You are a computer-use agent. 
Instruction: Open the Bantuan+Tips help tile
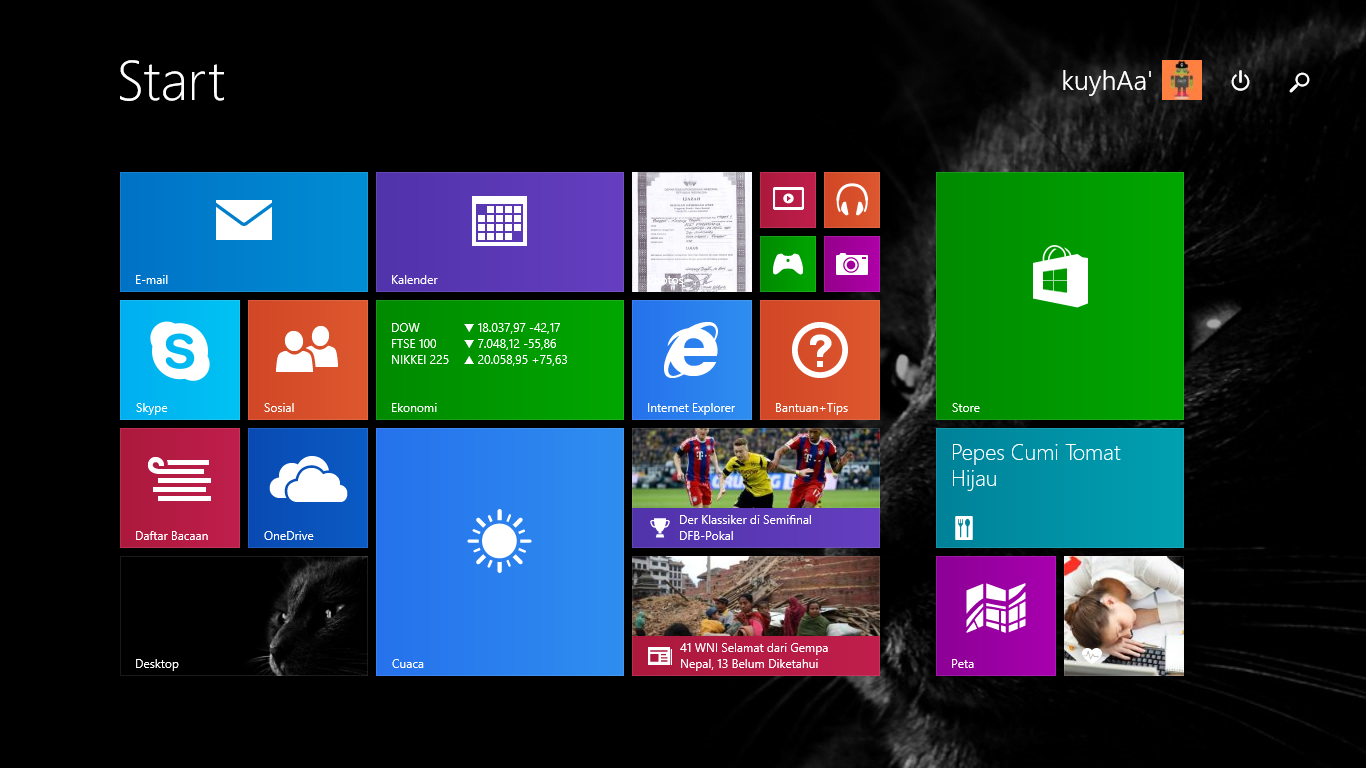(x=820, y=360)
